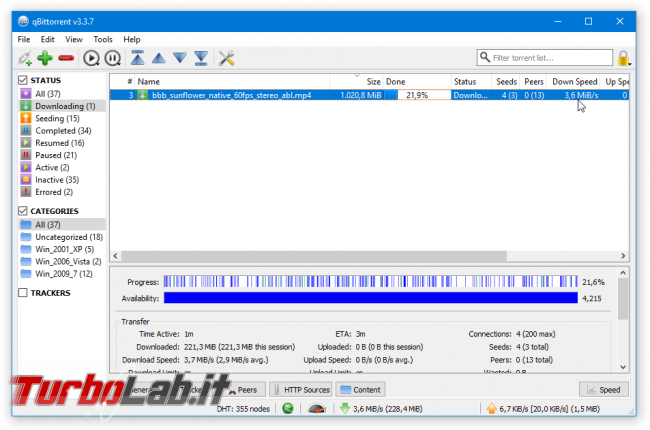Screen dimensions: 650x430
Task: Click the green download speed arrow icon
Action: coord(345,408)
